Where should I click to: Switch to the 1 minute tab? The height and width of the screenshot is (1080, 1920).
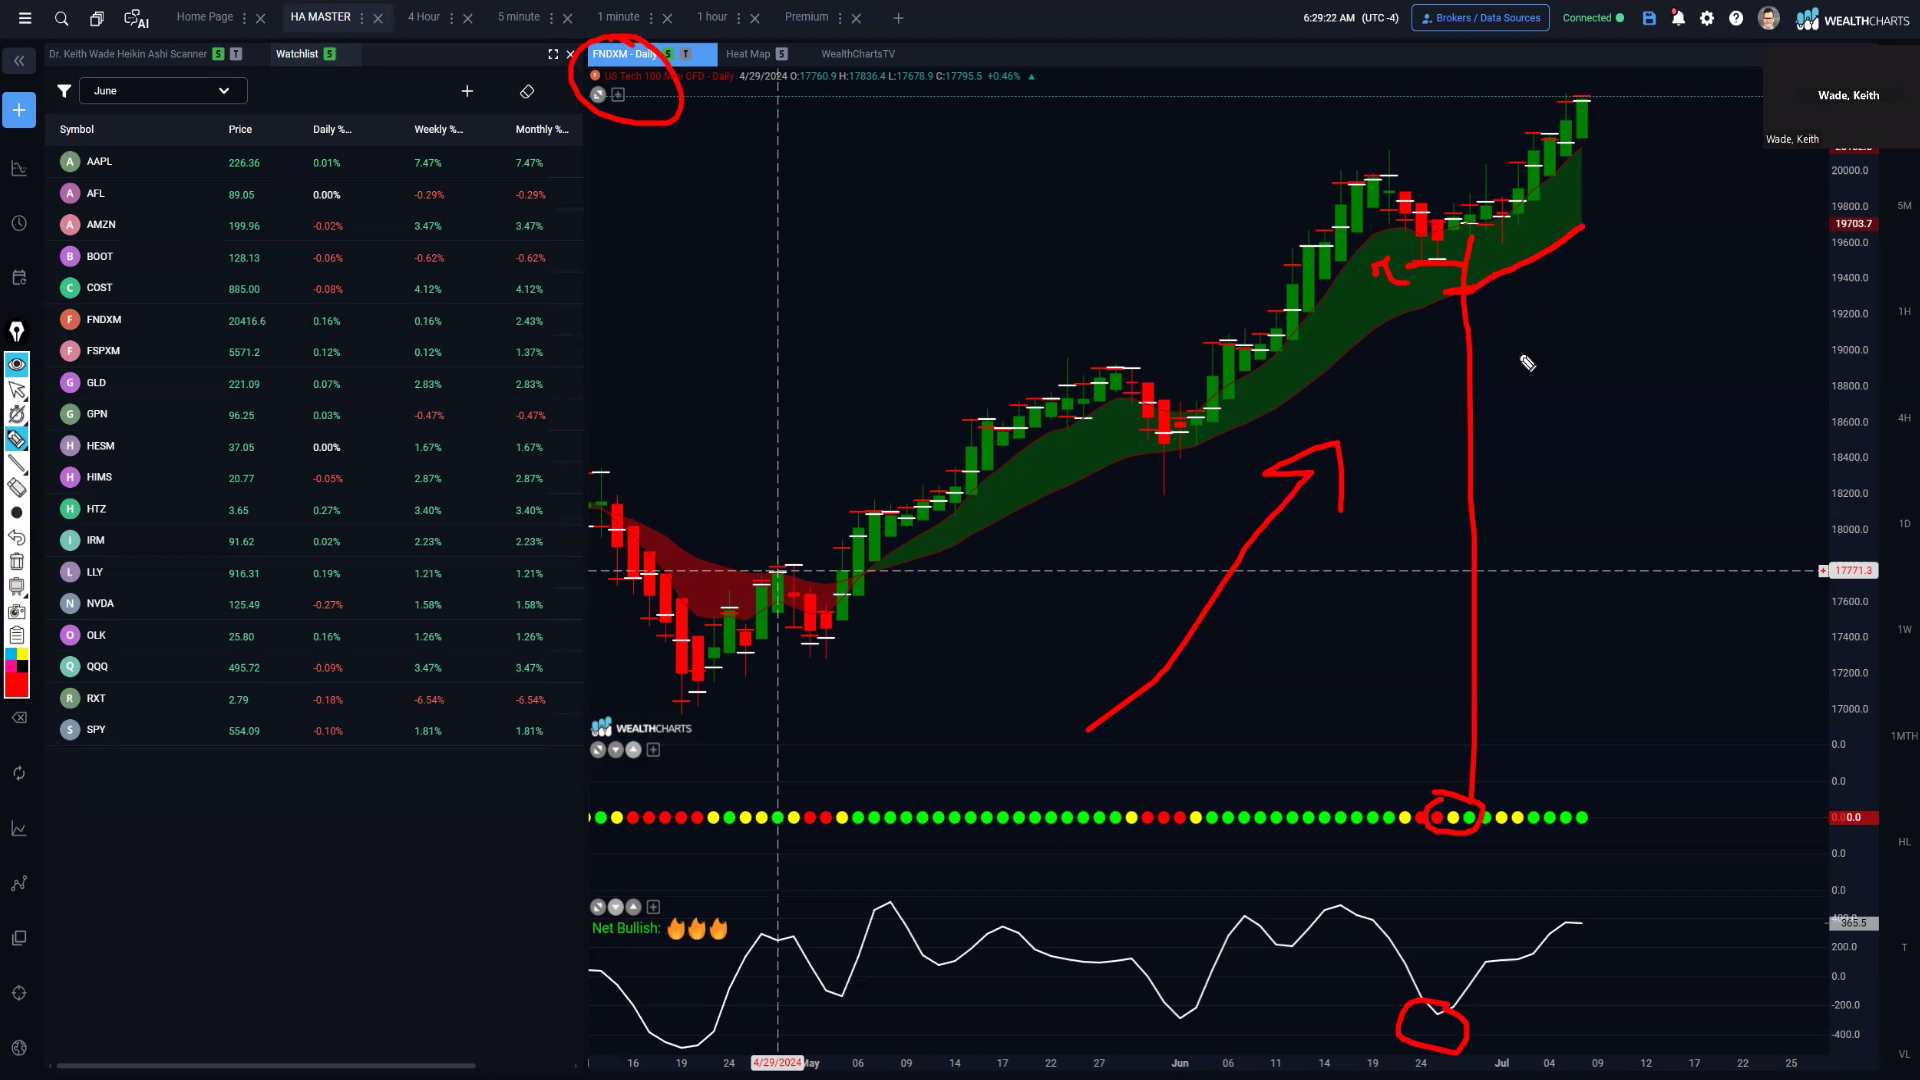[x=619, y=17]
